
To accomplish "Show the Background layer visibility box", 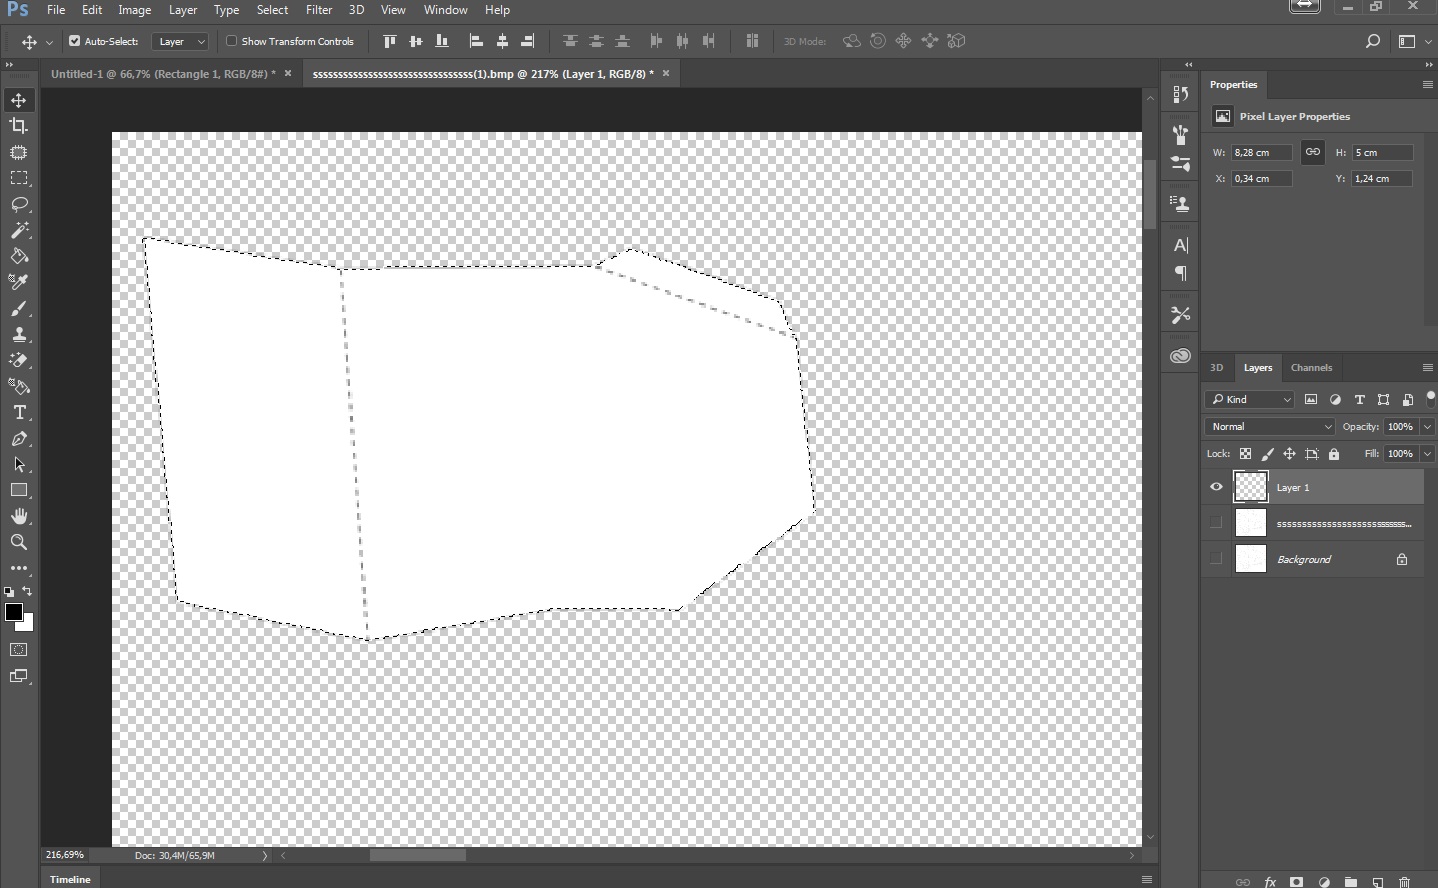I will 1216,559.
